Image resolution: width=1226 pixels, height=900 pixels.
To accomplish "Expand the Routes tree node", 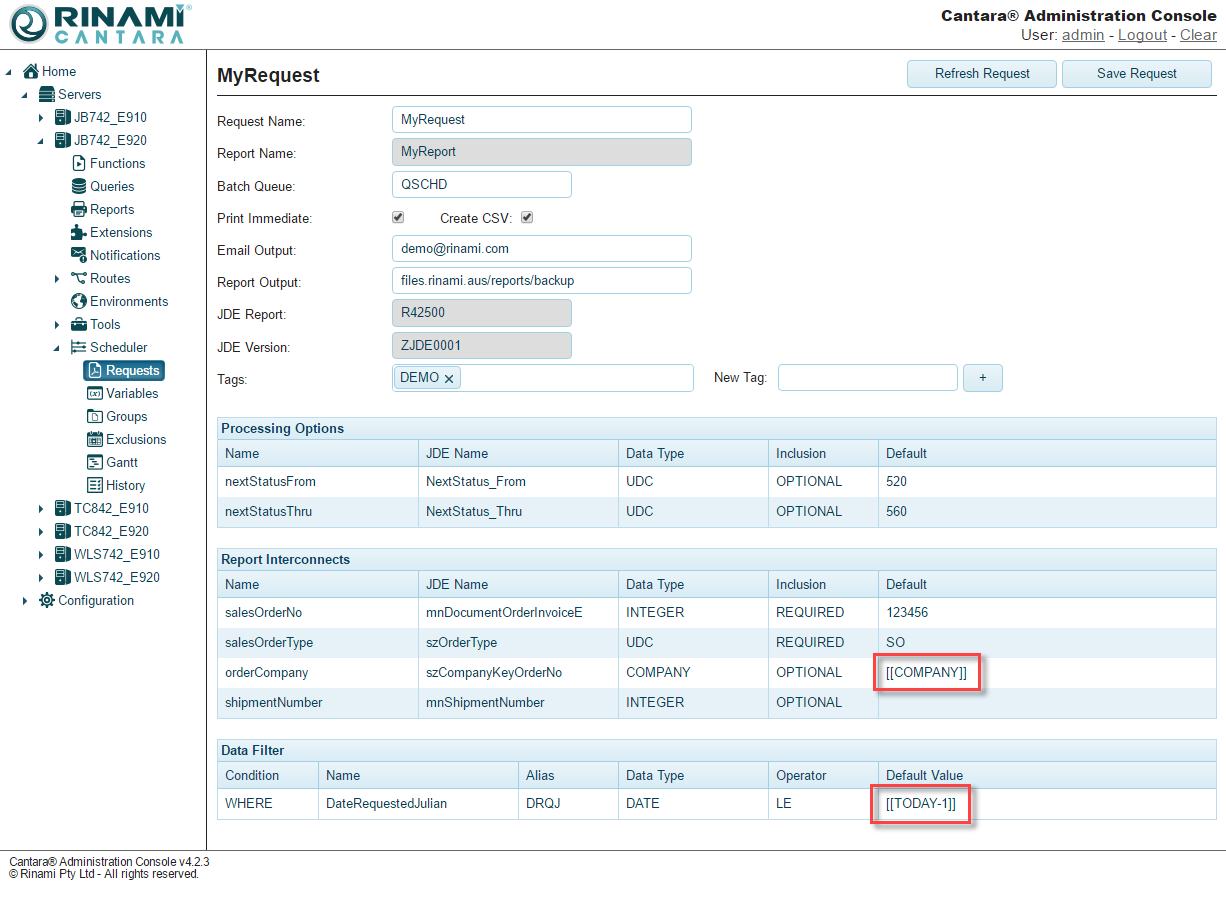I will (57, 279).
